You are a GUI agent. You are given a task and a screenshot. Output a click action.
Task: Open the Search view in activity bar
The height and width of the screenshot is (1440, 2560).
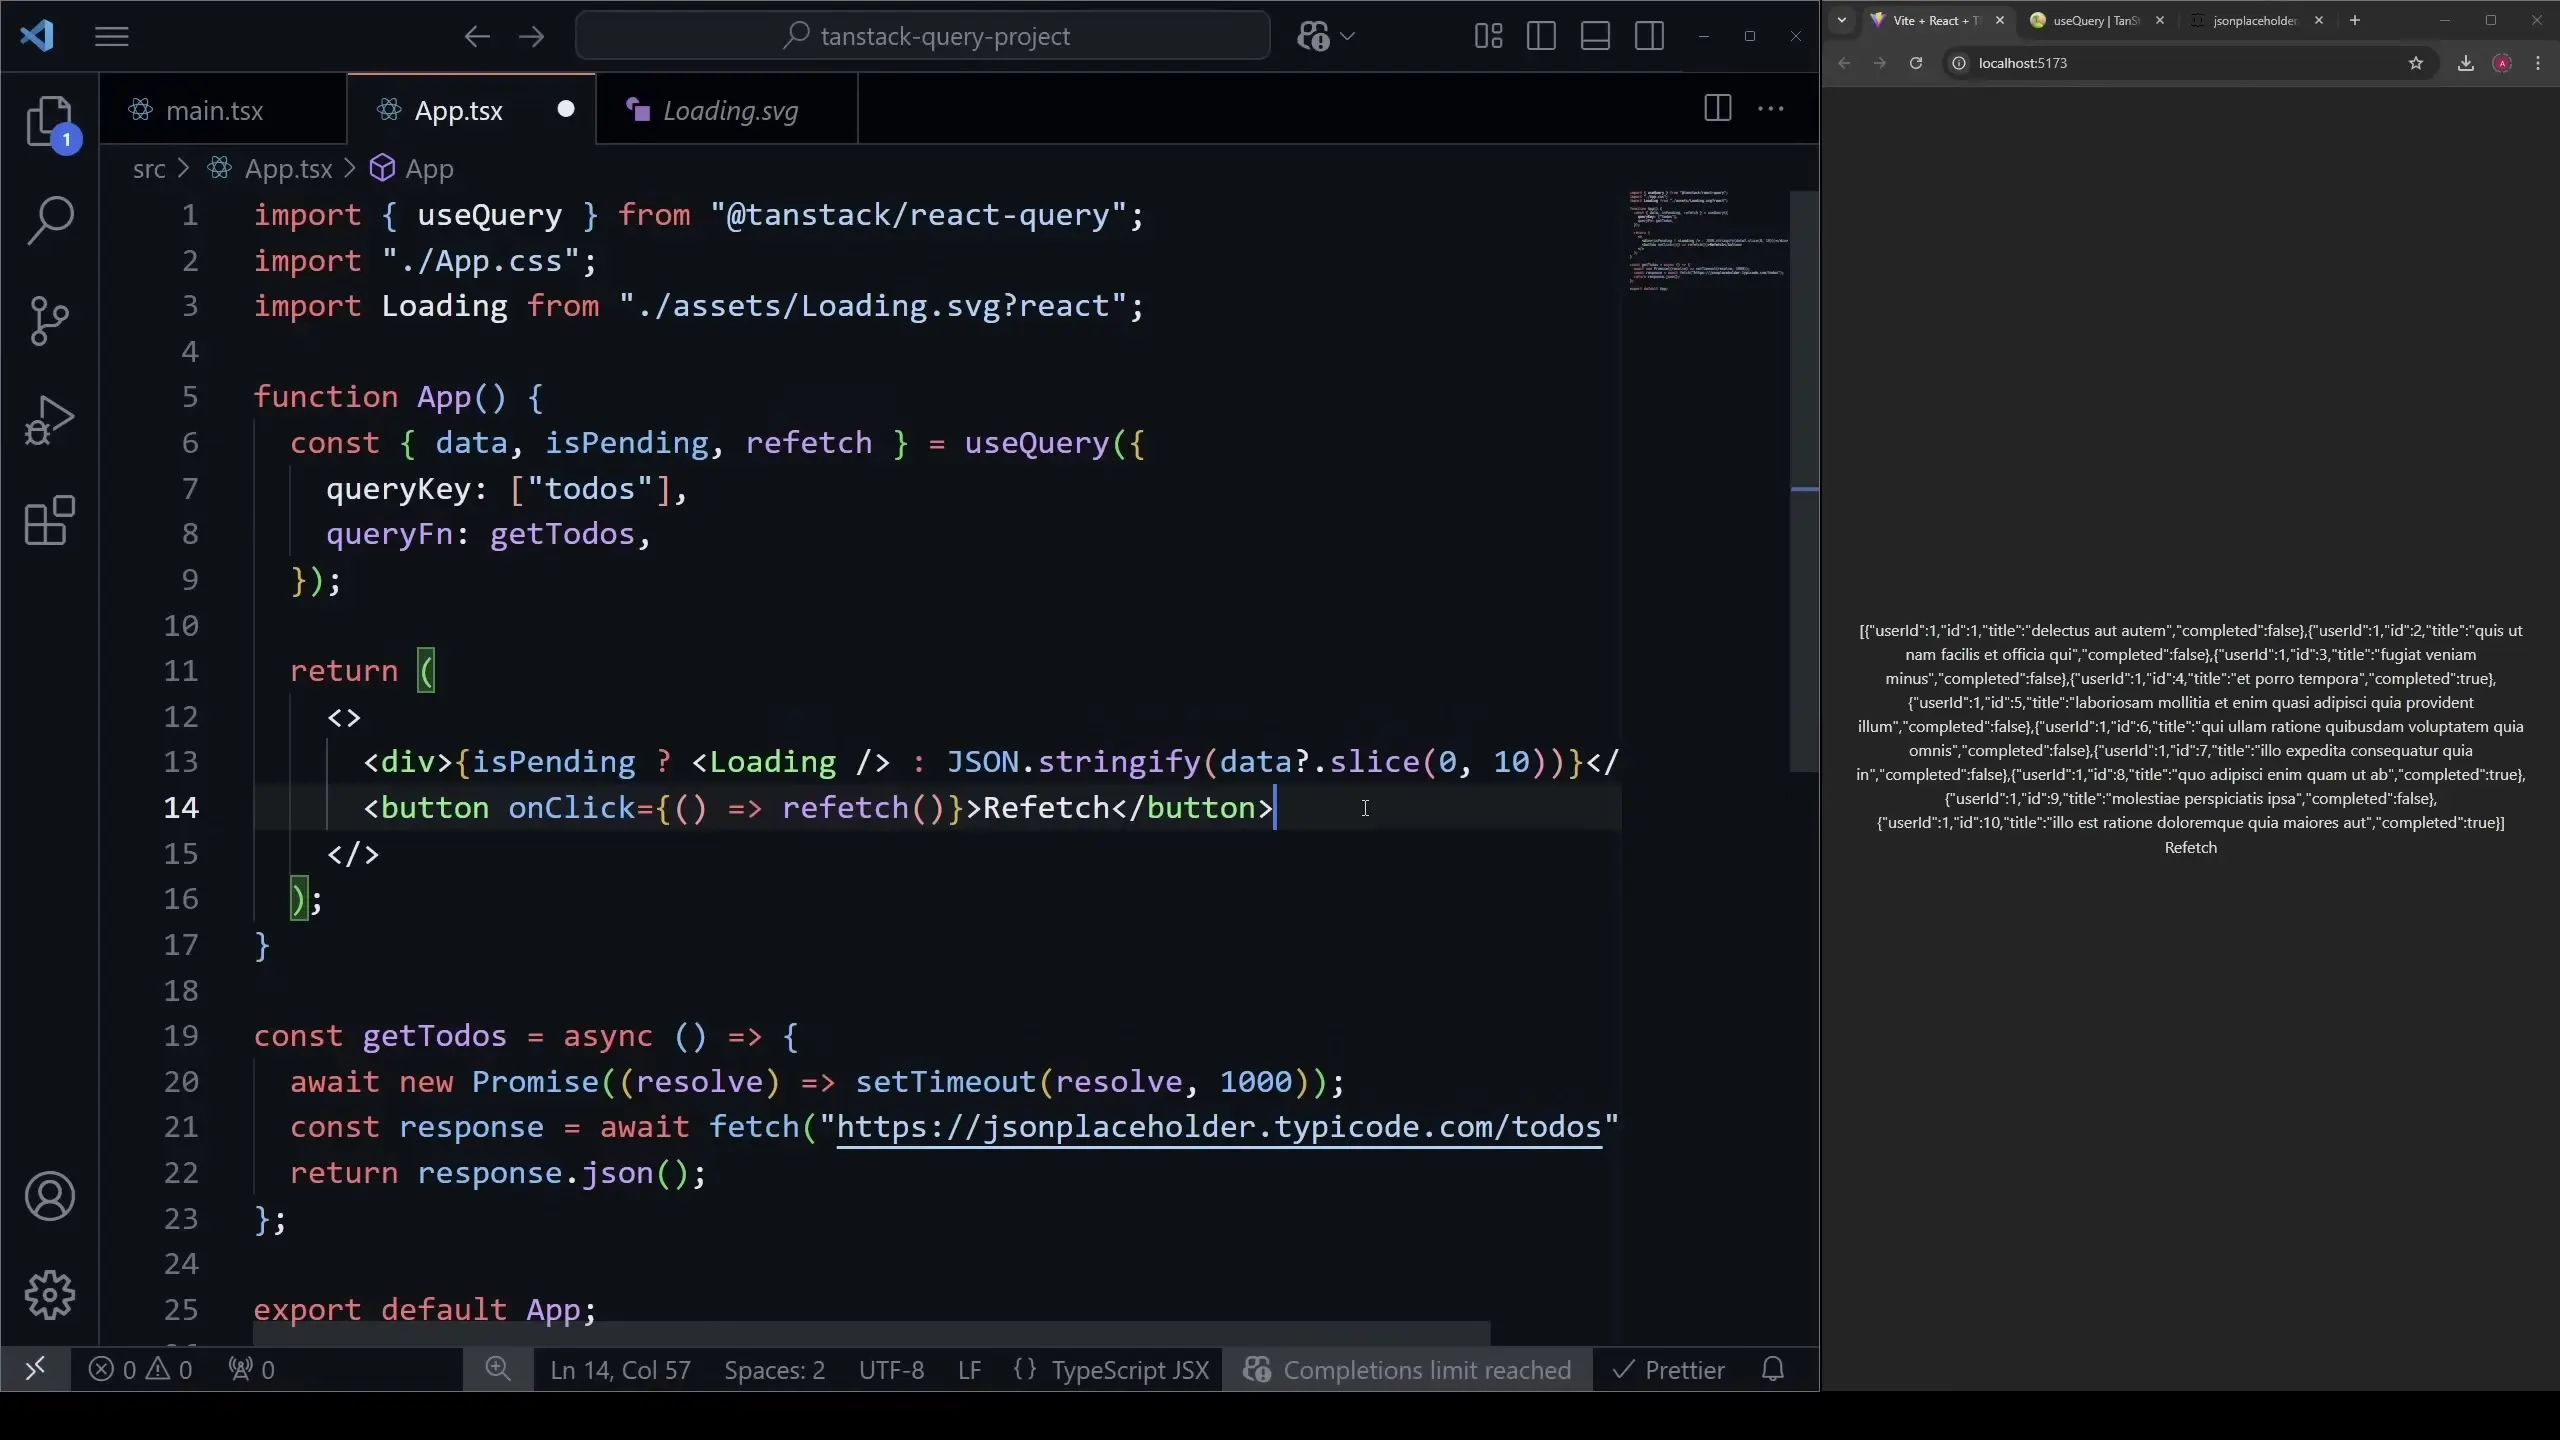pos(50,220)
